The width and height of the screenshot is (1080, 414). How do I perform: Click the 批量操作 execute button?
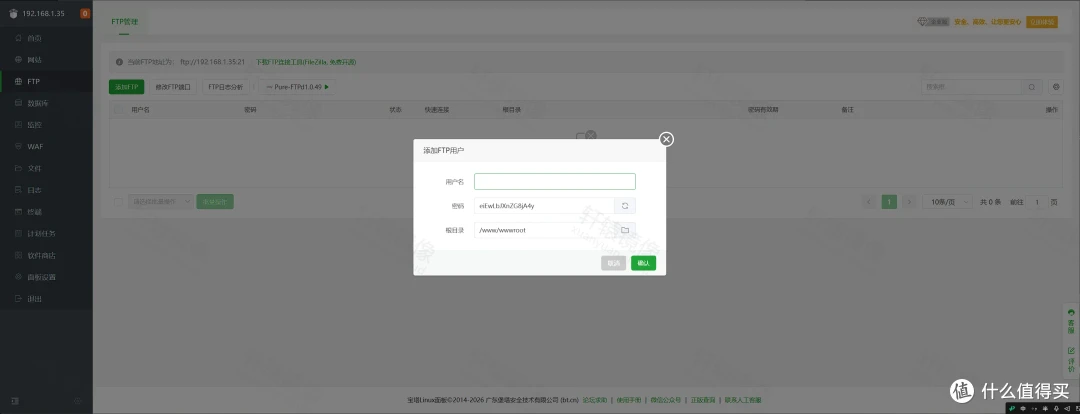tap(215, 202)
